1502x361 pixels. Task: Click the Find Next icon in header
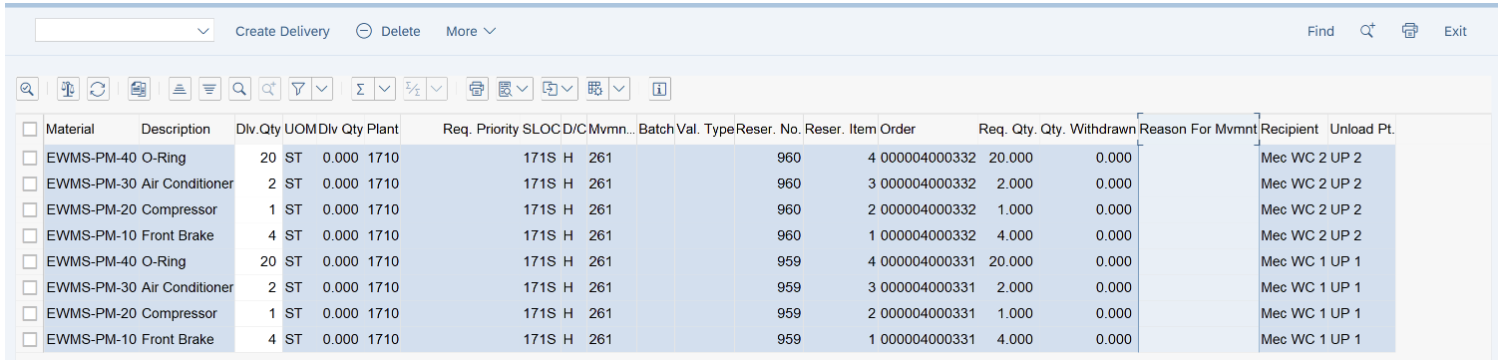[x=1368, y=31]
